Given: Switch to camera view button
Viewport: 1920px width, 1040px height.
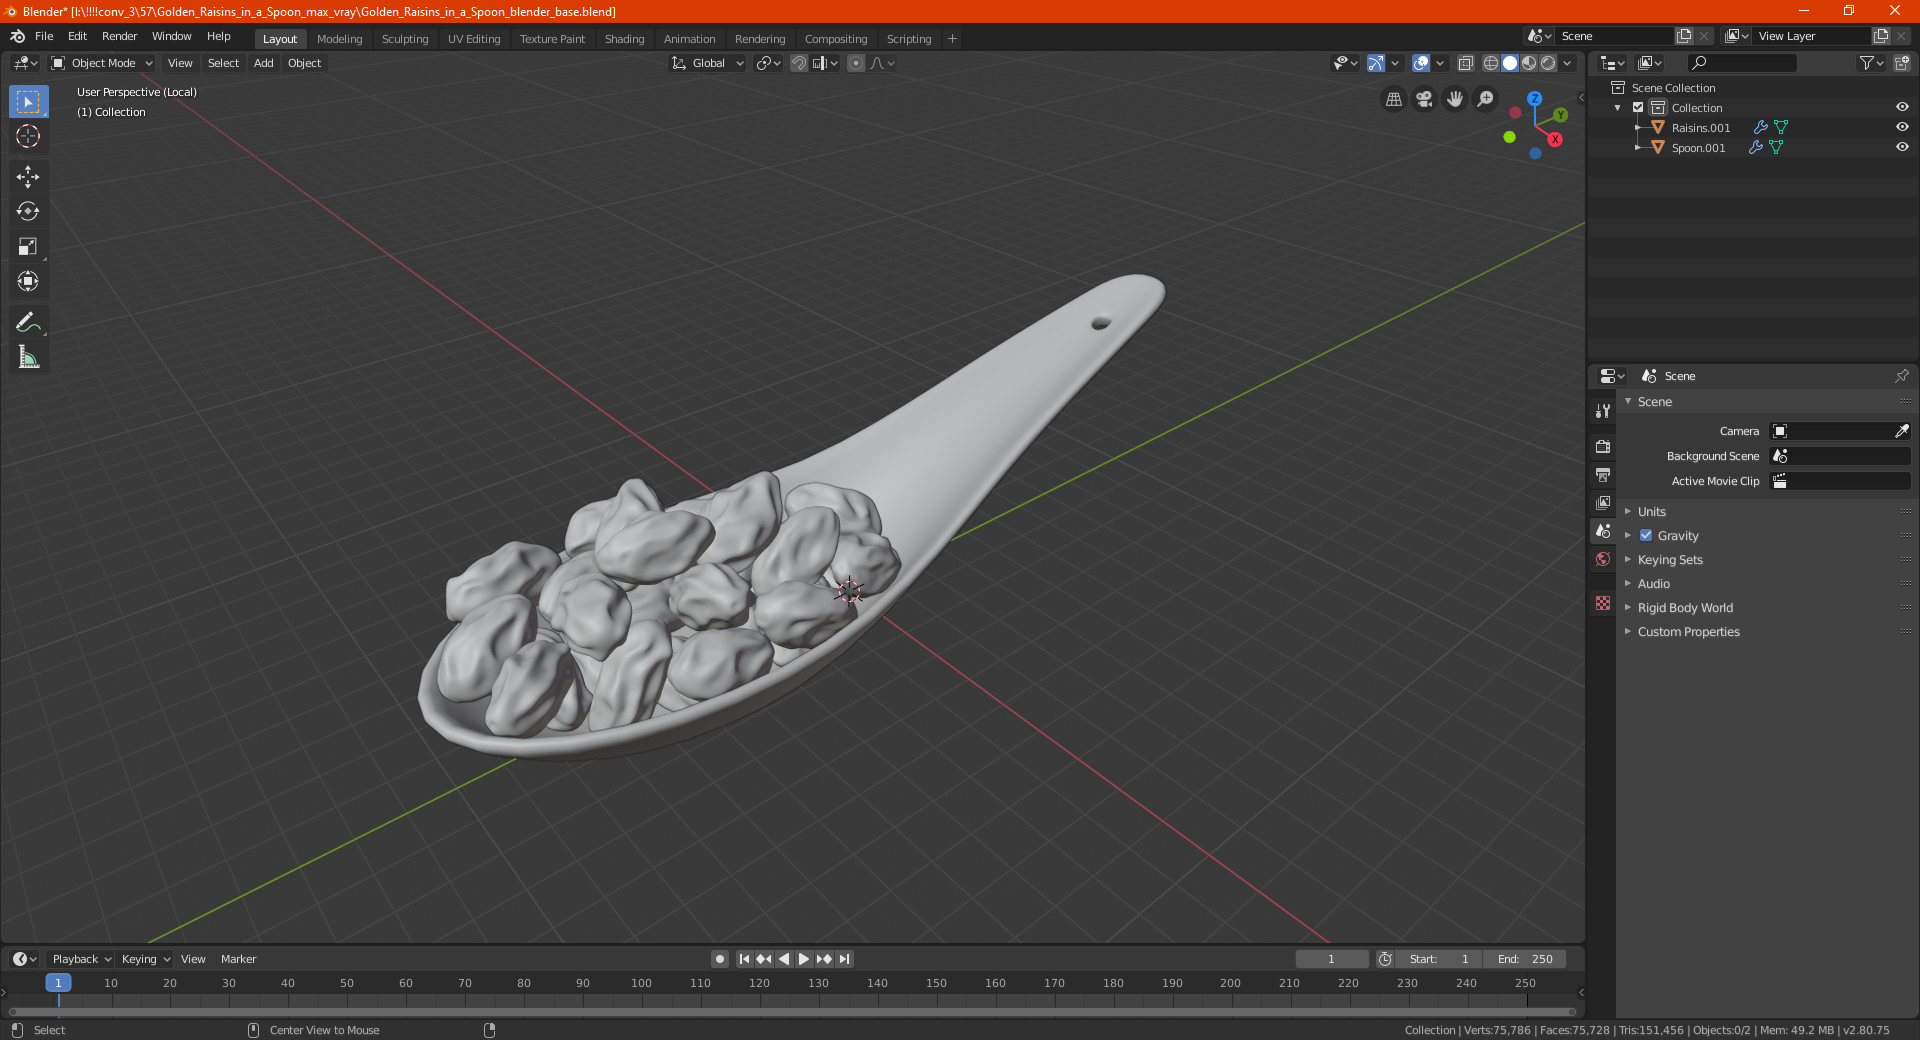Looking at the screenshot, I should [1424, 99].
